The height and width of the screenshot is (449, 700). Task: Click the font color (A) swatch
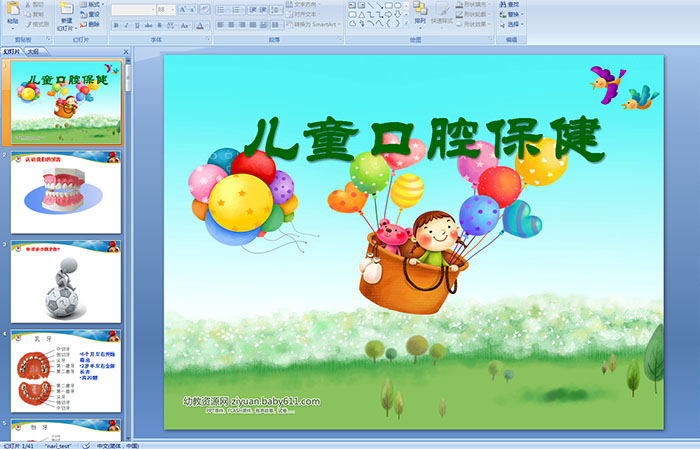tap(200, 25)
